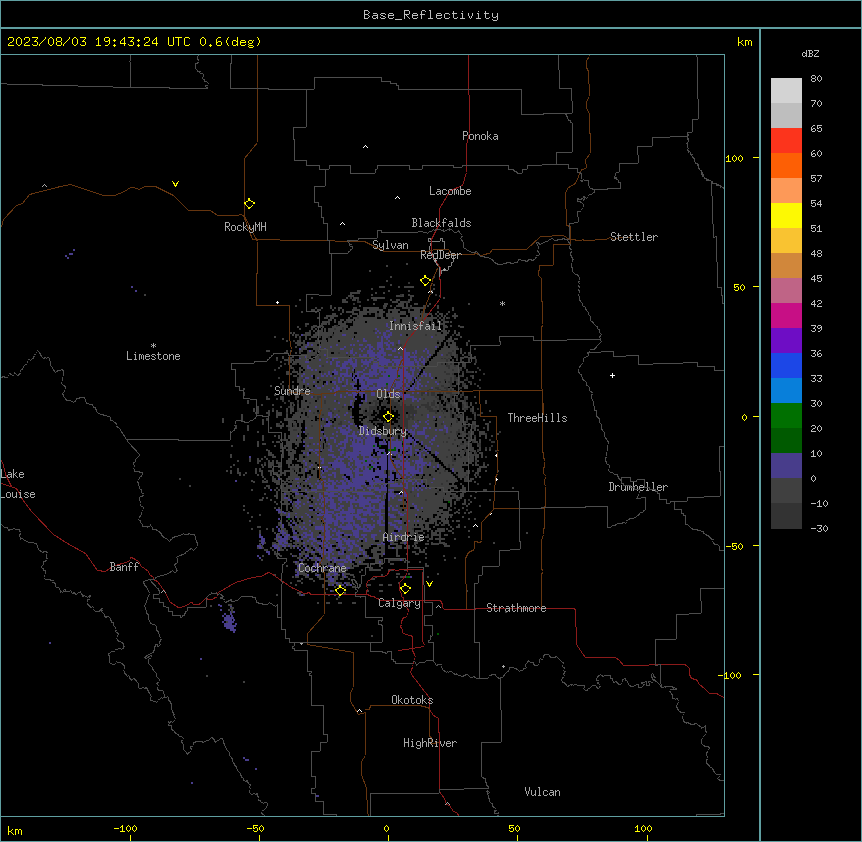Click the RockyMH label

pos(245,227)
